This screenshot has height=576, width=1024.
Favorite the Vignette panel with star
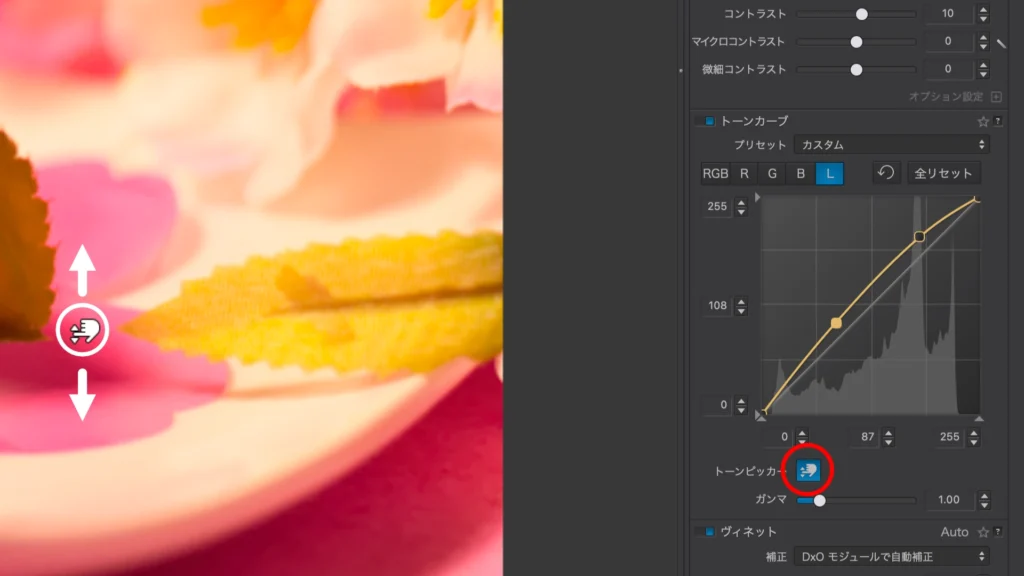pos(982,532)
